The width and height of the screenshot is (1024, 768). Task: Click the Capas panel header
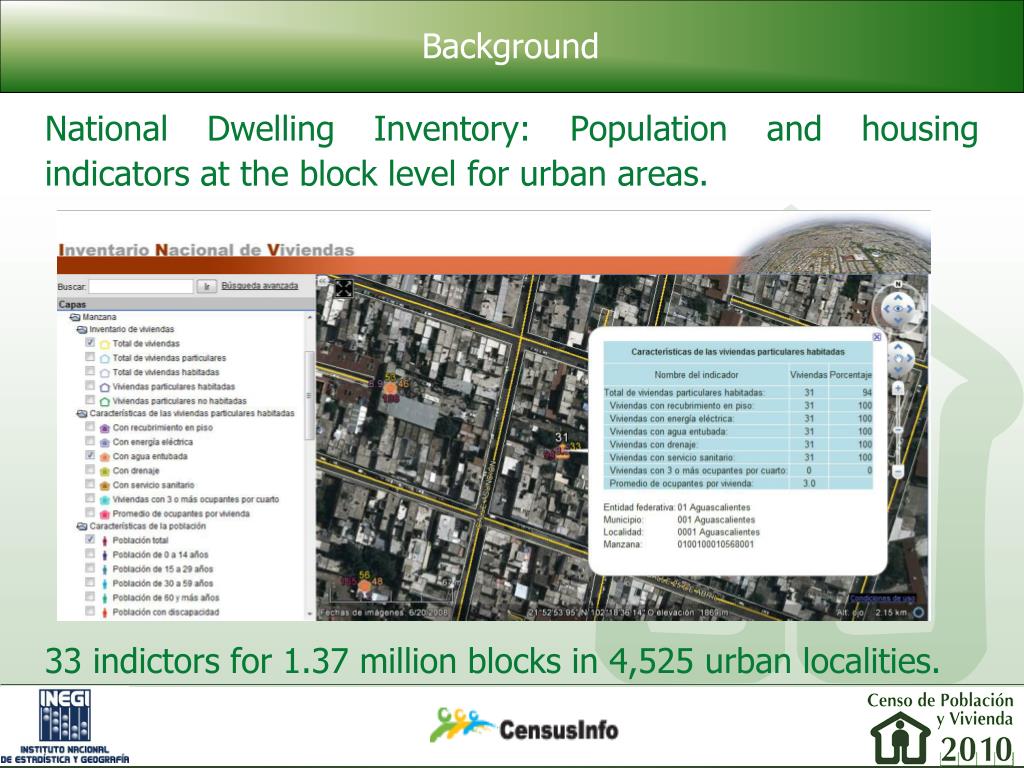pos(73,304)
